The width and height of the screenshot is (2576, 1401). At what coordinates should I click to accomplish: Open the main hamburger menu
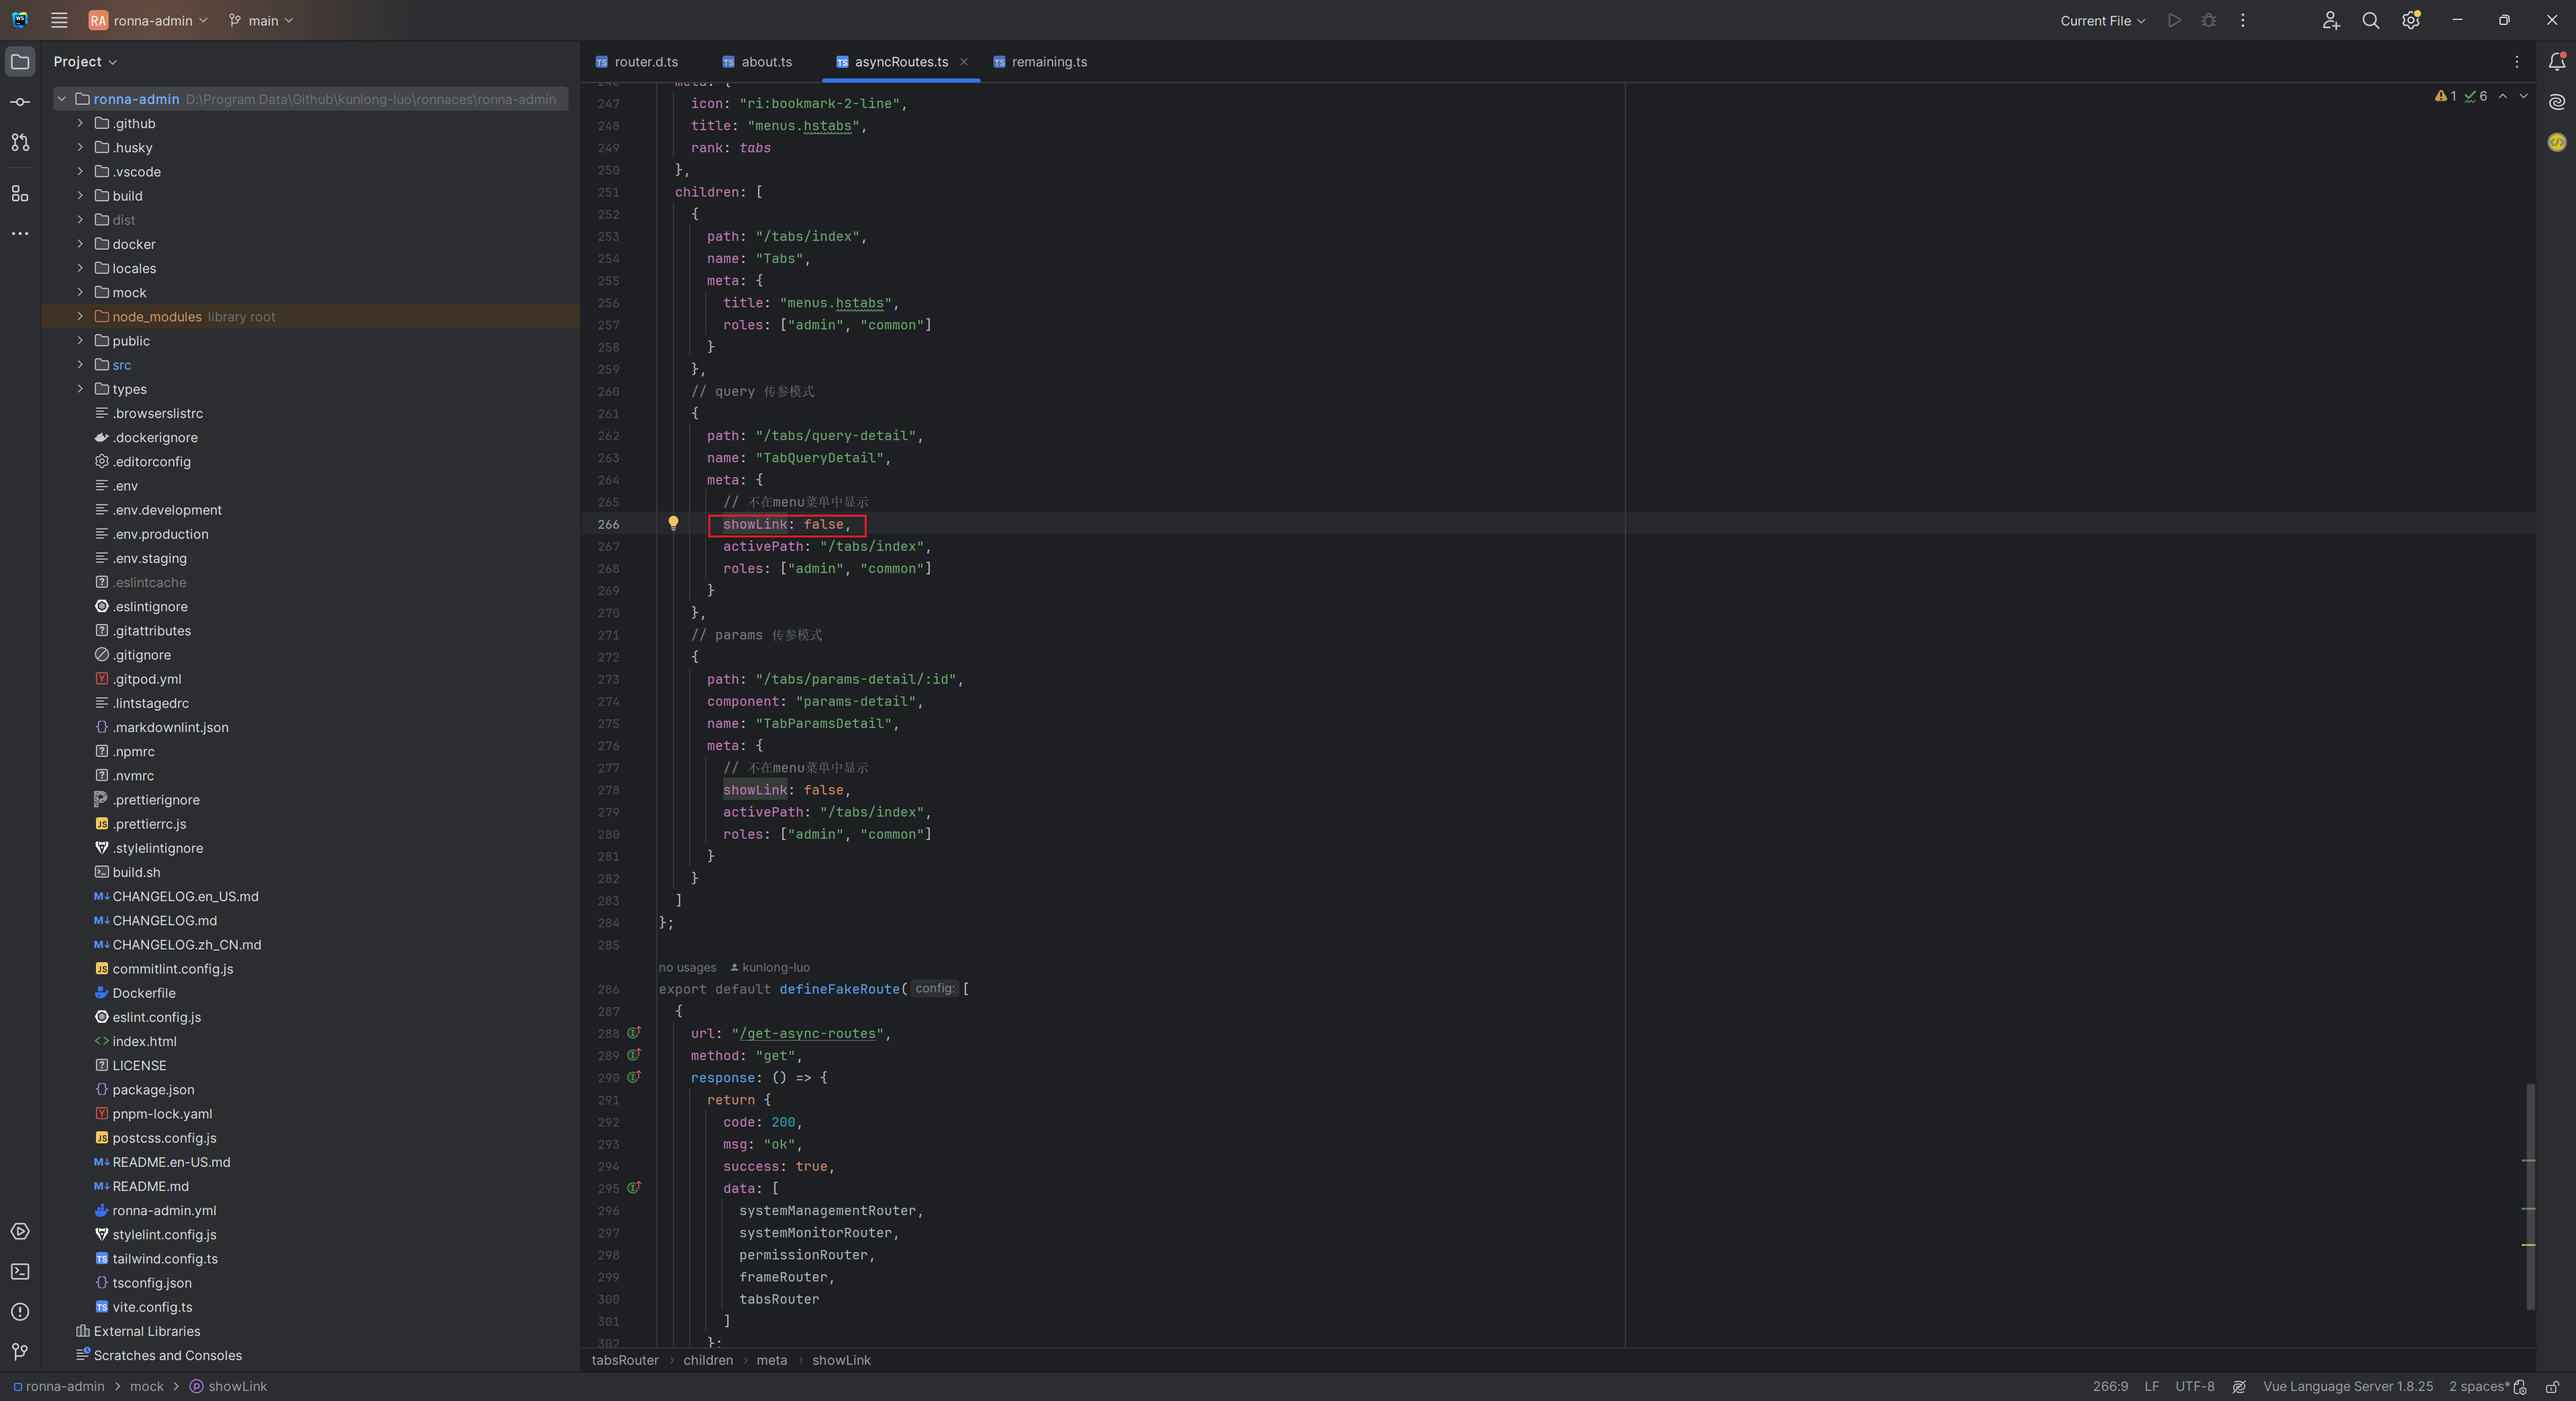coord(59,20)
